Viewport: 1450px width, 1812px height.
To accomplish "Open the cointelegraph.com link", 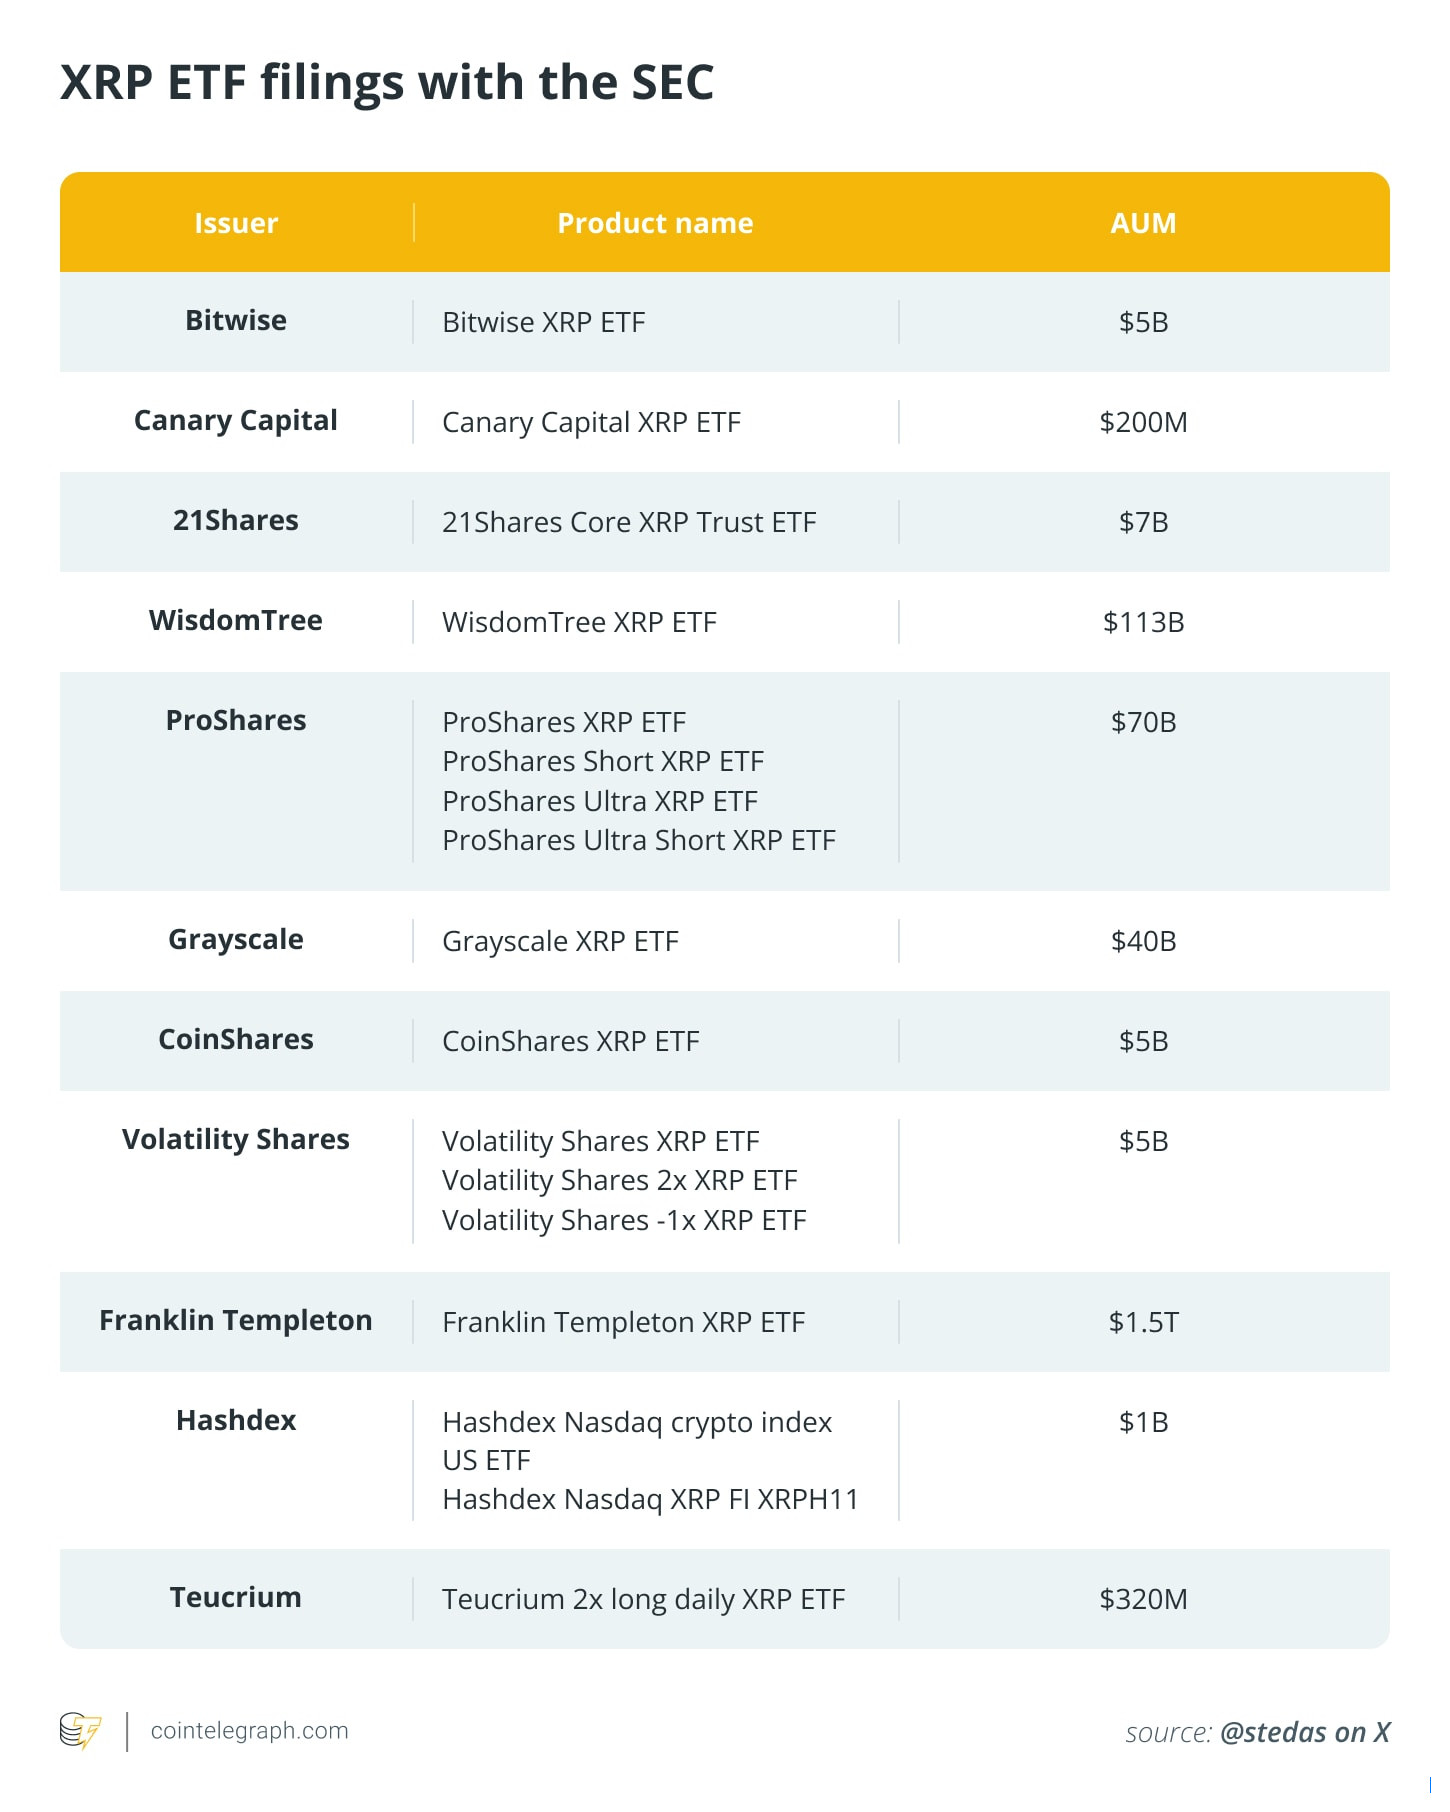I will click(249, 1731).
